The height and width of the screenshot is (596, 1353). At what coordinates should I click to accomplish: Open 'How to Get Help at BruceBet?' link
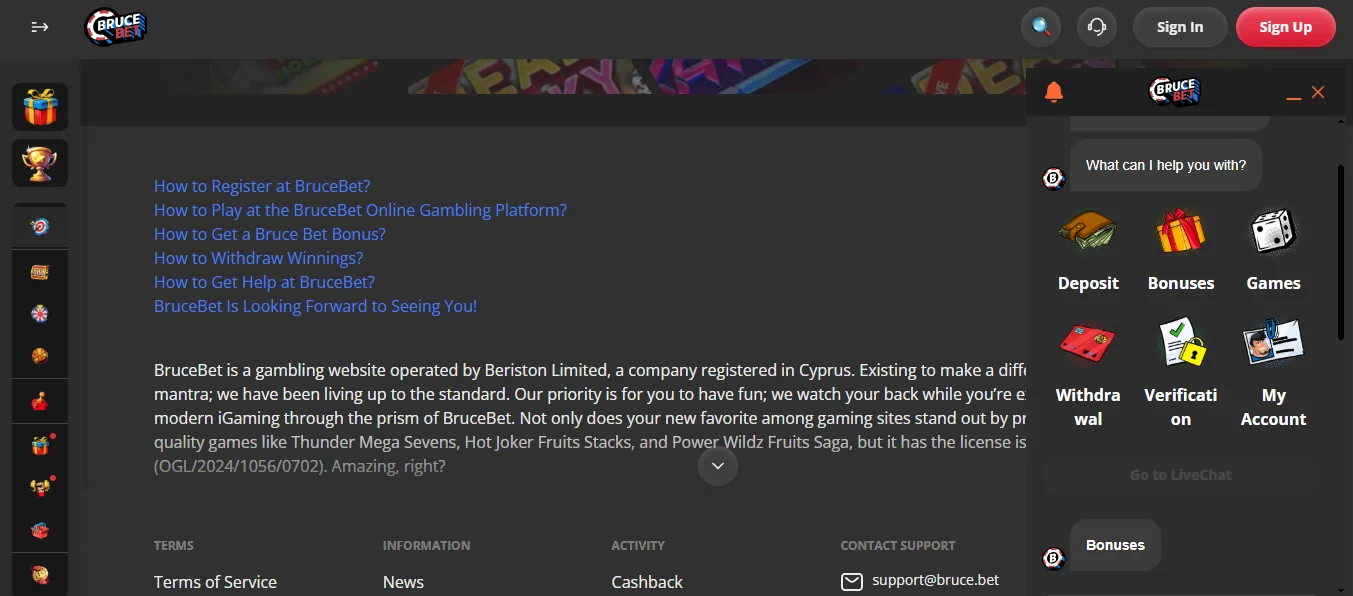(x=264, y=282)
